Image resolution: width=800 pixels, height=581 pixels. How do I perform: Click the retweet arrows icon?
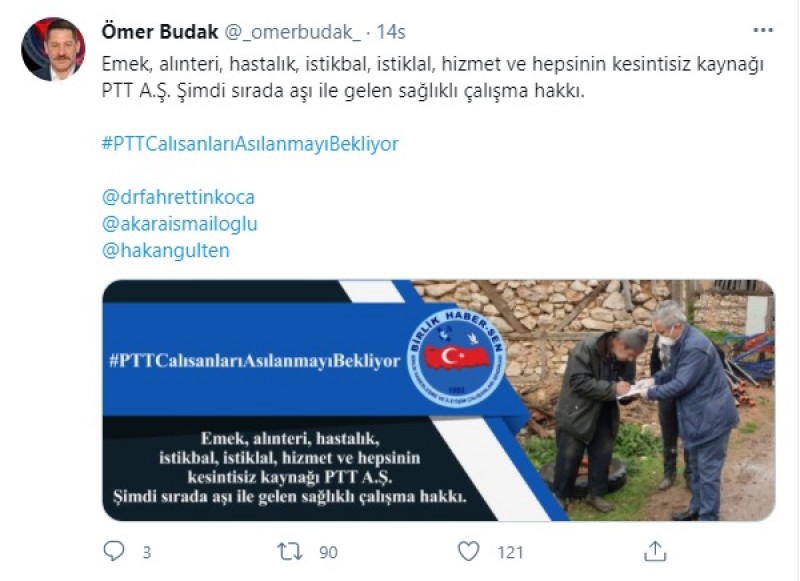(290, 552)
